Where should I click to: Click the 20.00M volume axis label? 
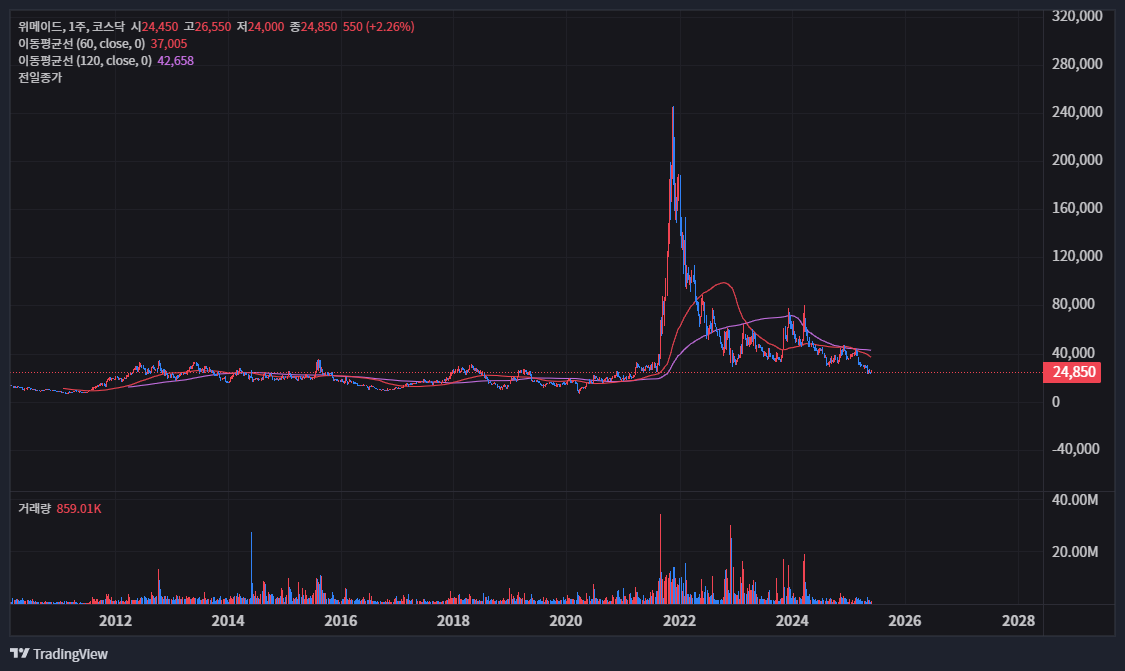(1075, 552)
